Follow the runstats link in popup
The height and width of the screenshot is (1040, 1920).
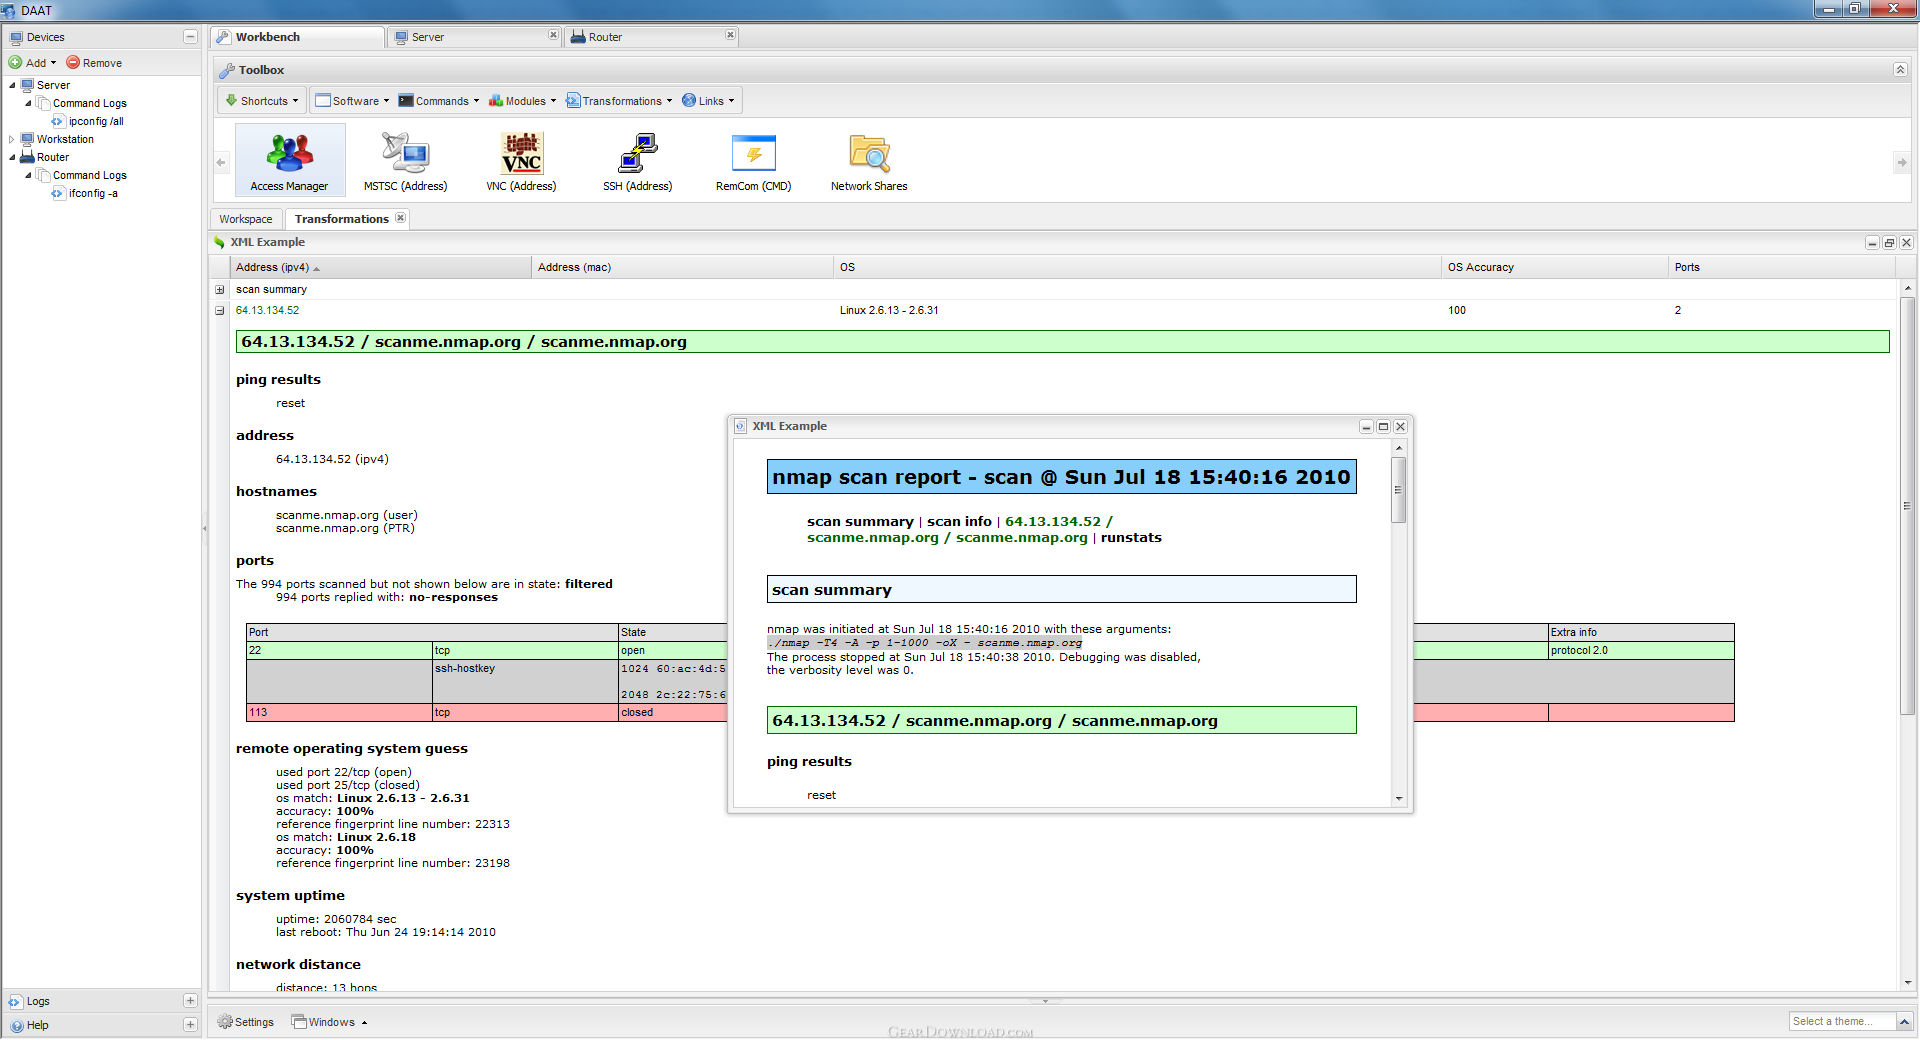pos(1131,538)
